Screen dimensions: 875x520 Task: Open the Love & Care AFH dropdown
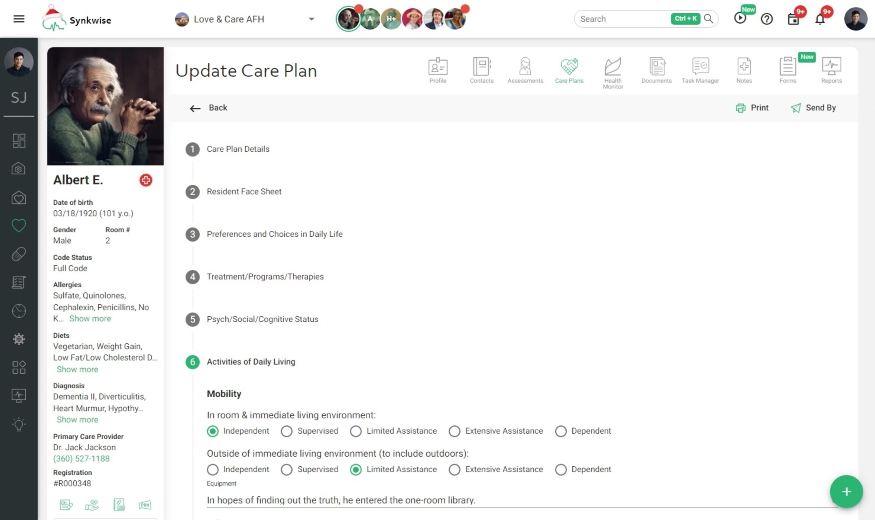click(245, 19)
